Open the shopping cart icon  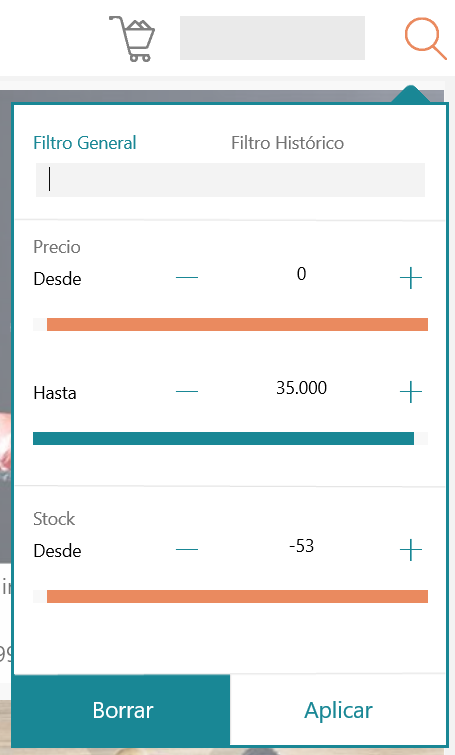pyautogui.click(x=132, y=39)
